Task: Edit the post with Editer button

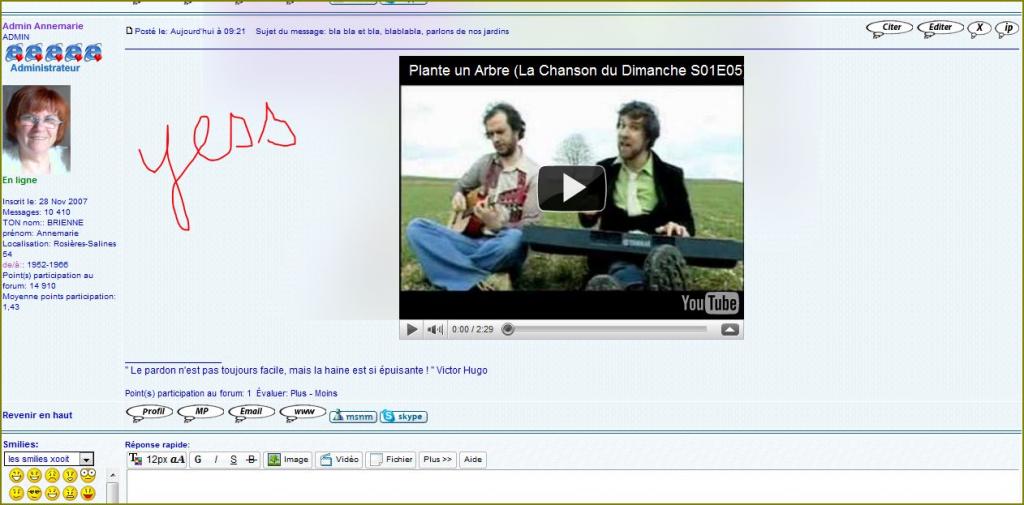Action: tap(940, 28)
